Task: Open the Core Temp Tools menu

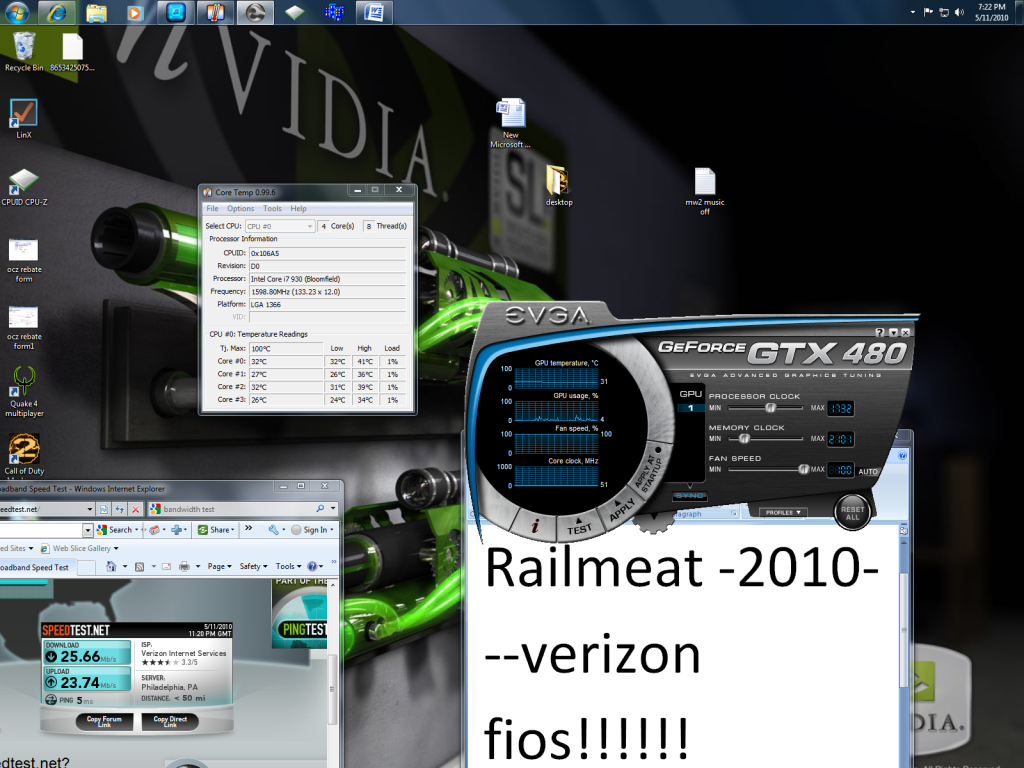Action: 272,208
